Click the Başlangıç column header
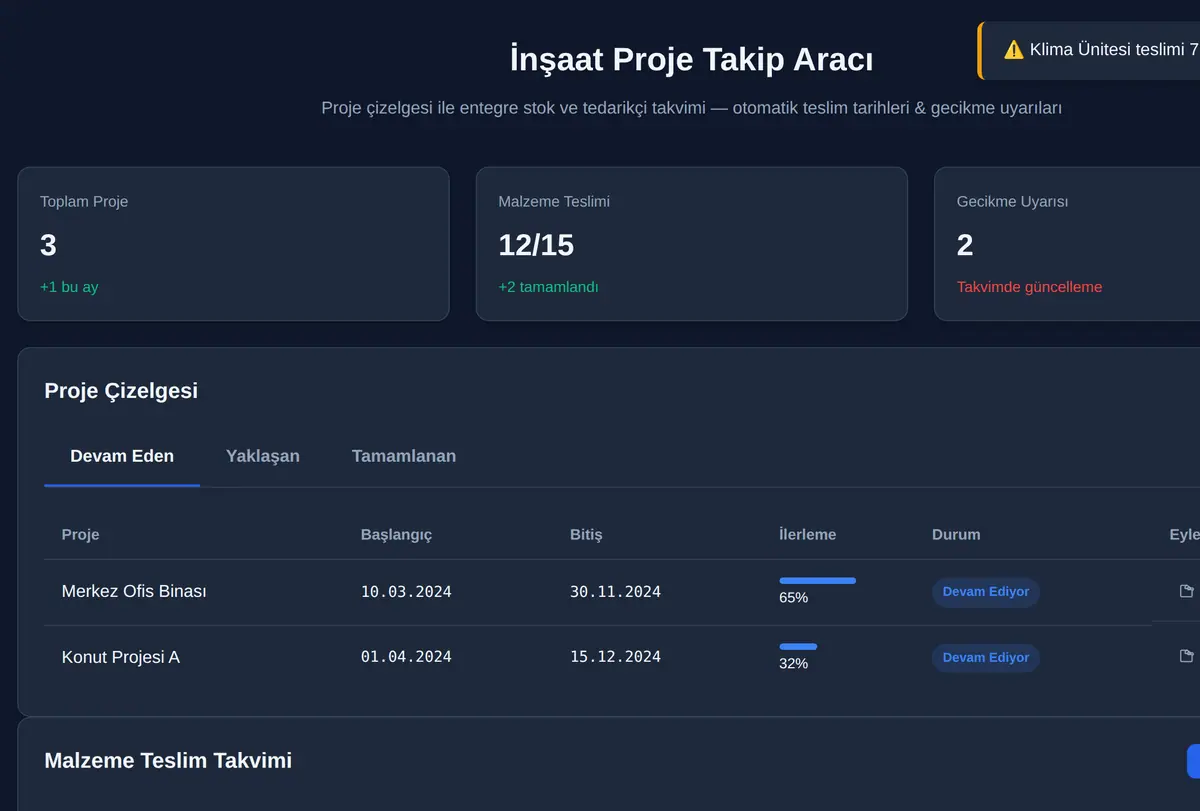The width and height of the screenshot is (1200, 811). coord(396,534)
